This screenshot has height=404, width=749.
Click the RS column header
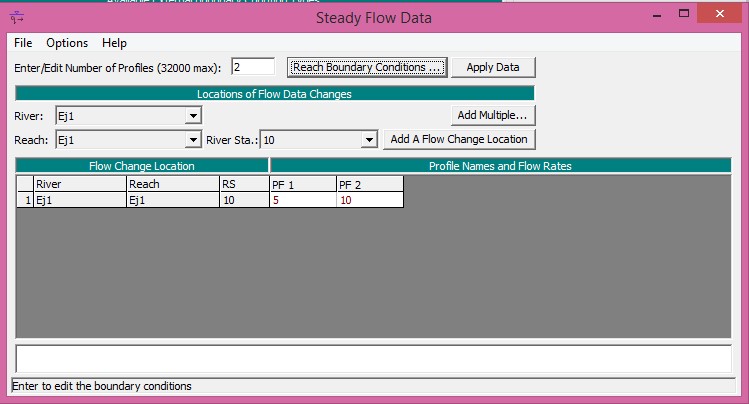tap(244, 184)
